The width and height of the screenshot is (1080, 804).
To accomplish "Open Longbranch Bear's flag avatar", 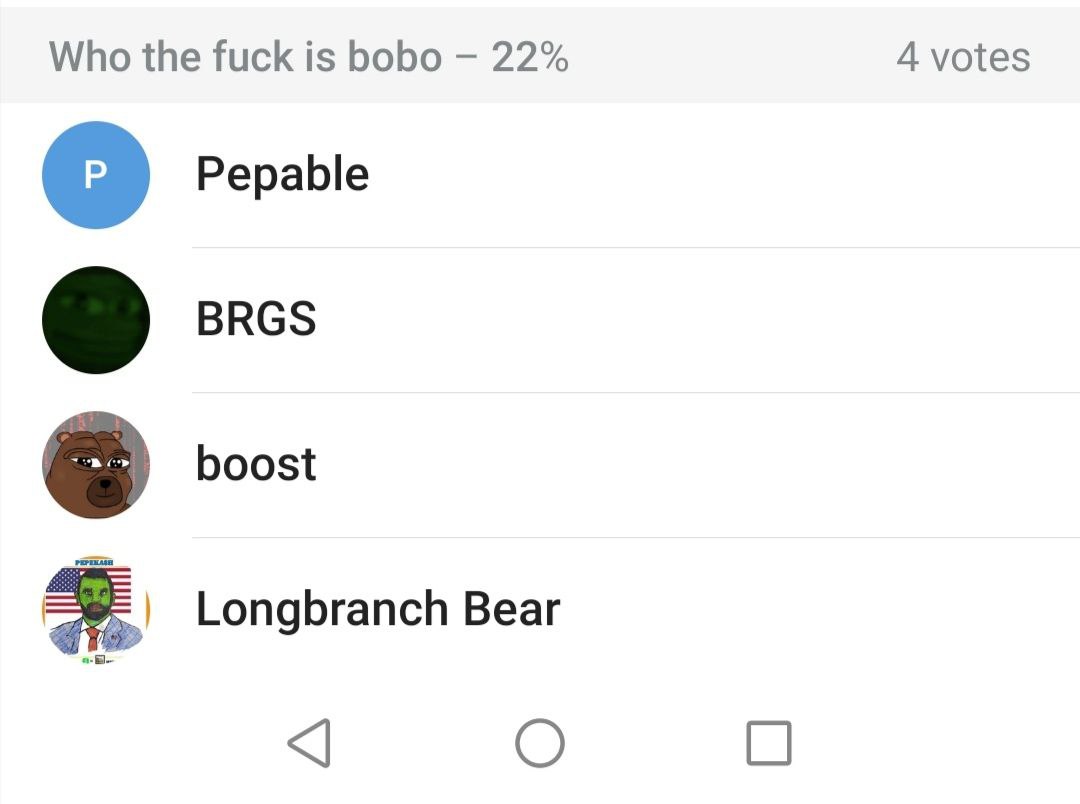I will coord(96,610).
